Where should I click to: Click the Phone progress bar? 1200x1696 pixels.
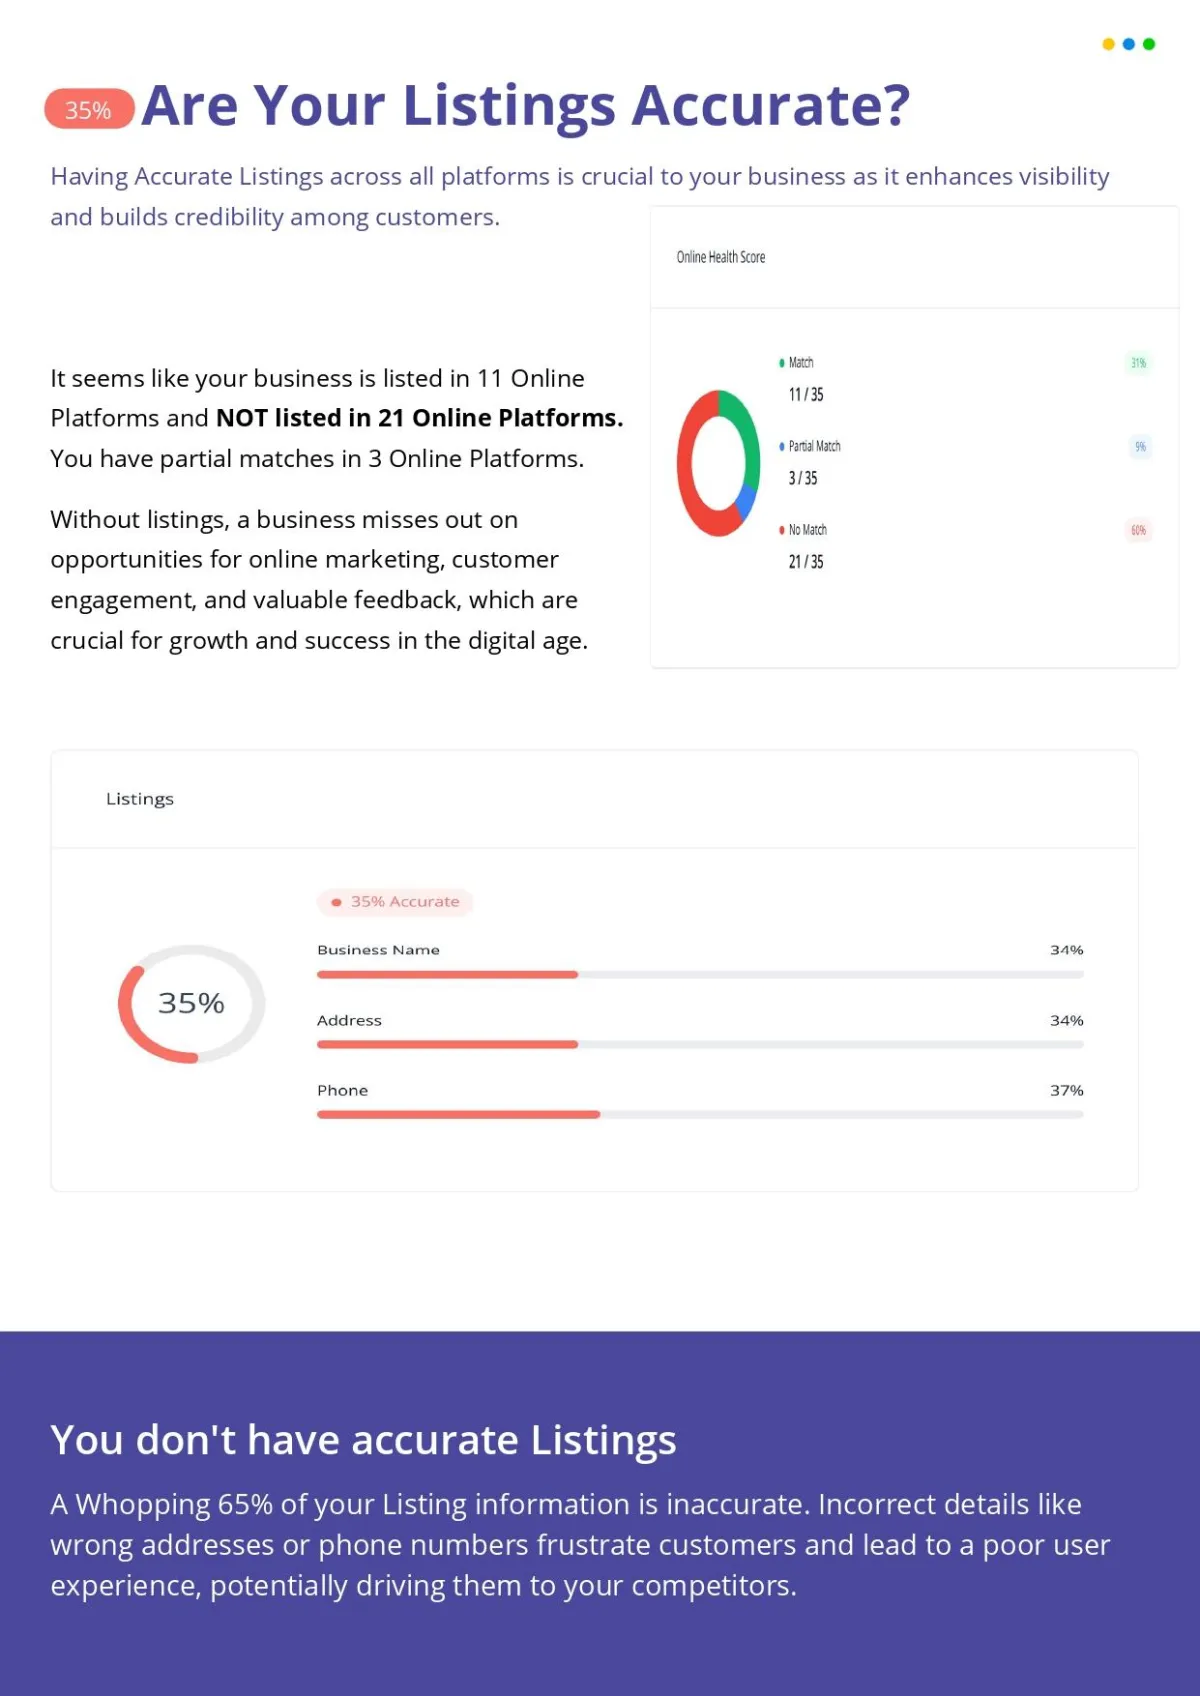(x=700, y=1114)
